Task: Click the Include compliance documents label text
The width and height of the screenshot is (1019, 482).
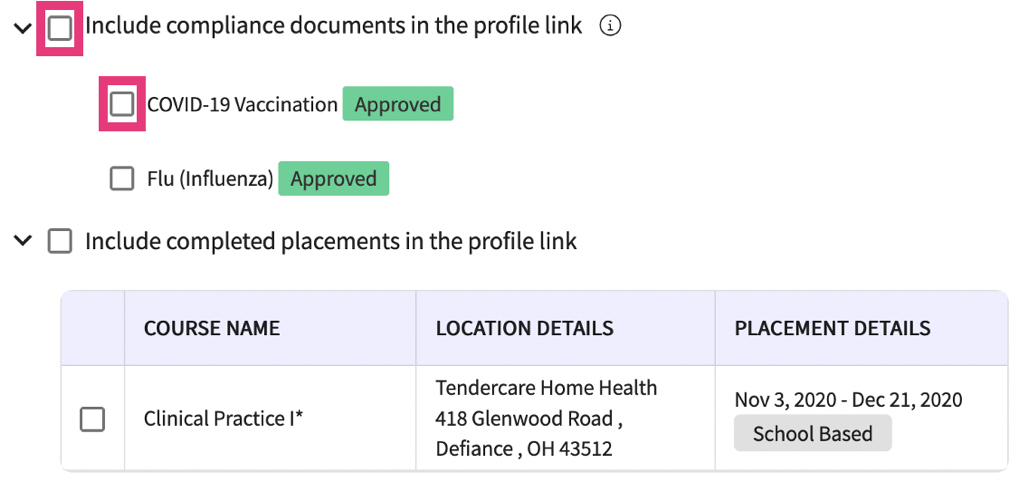Action: point(333,27)
